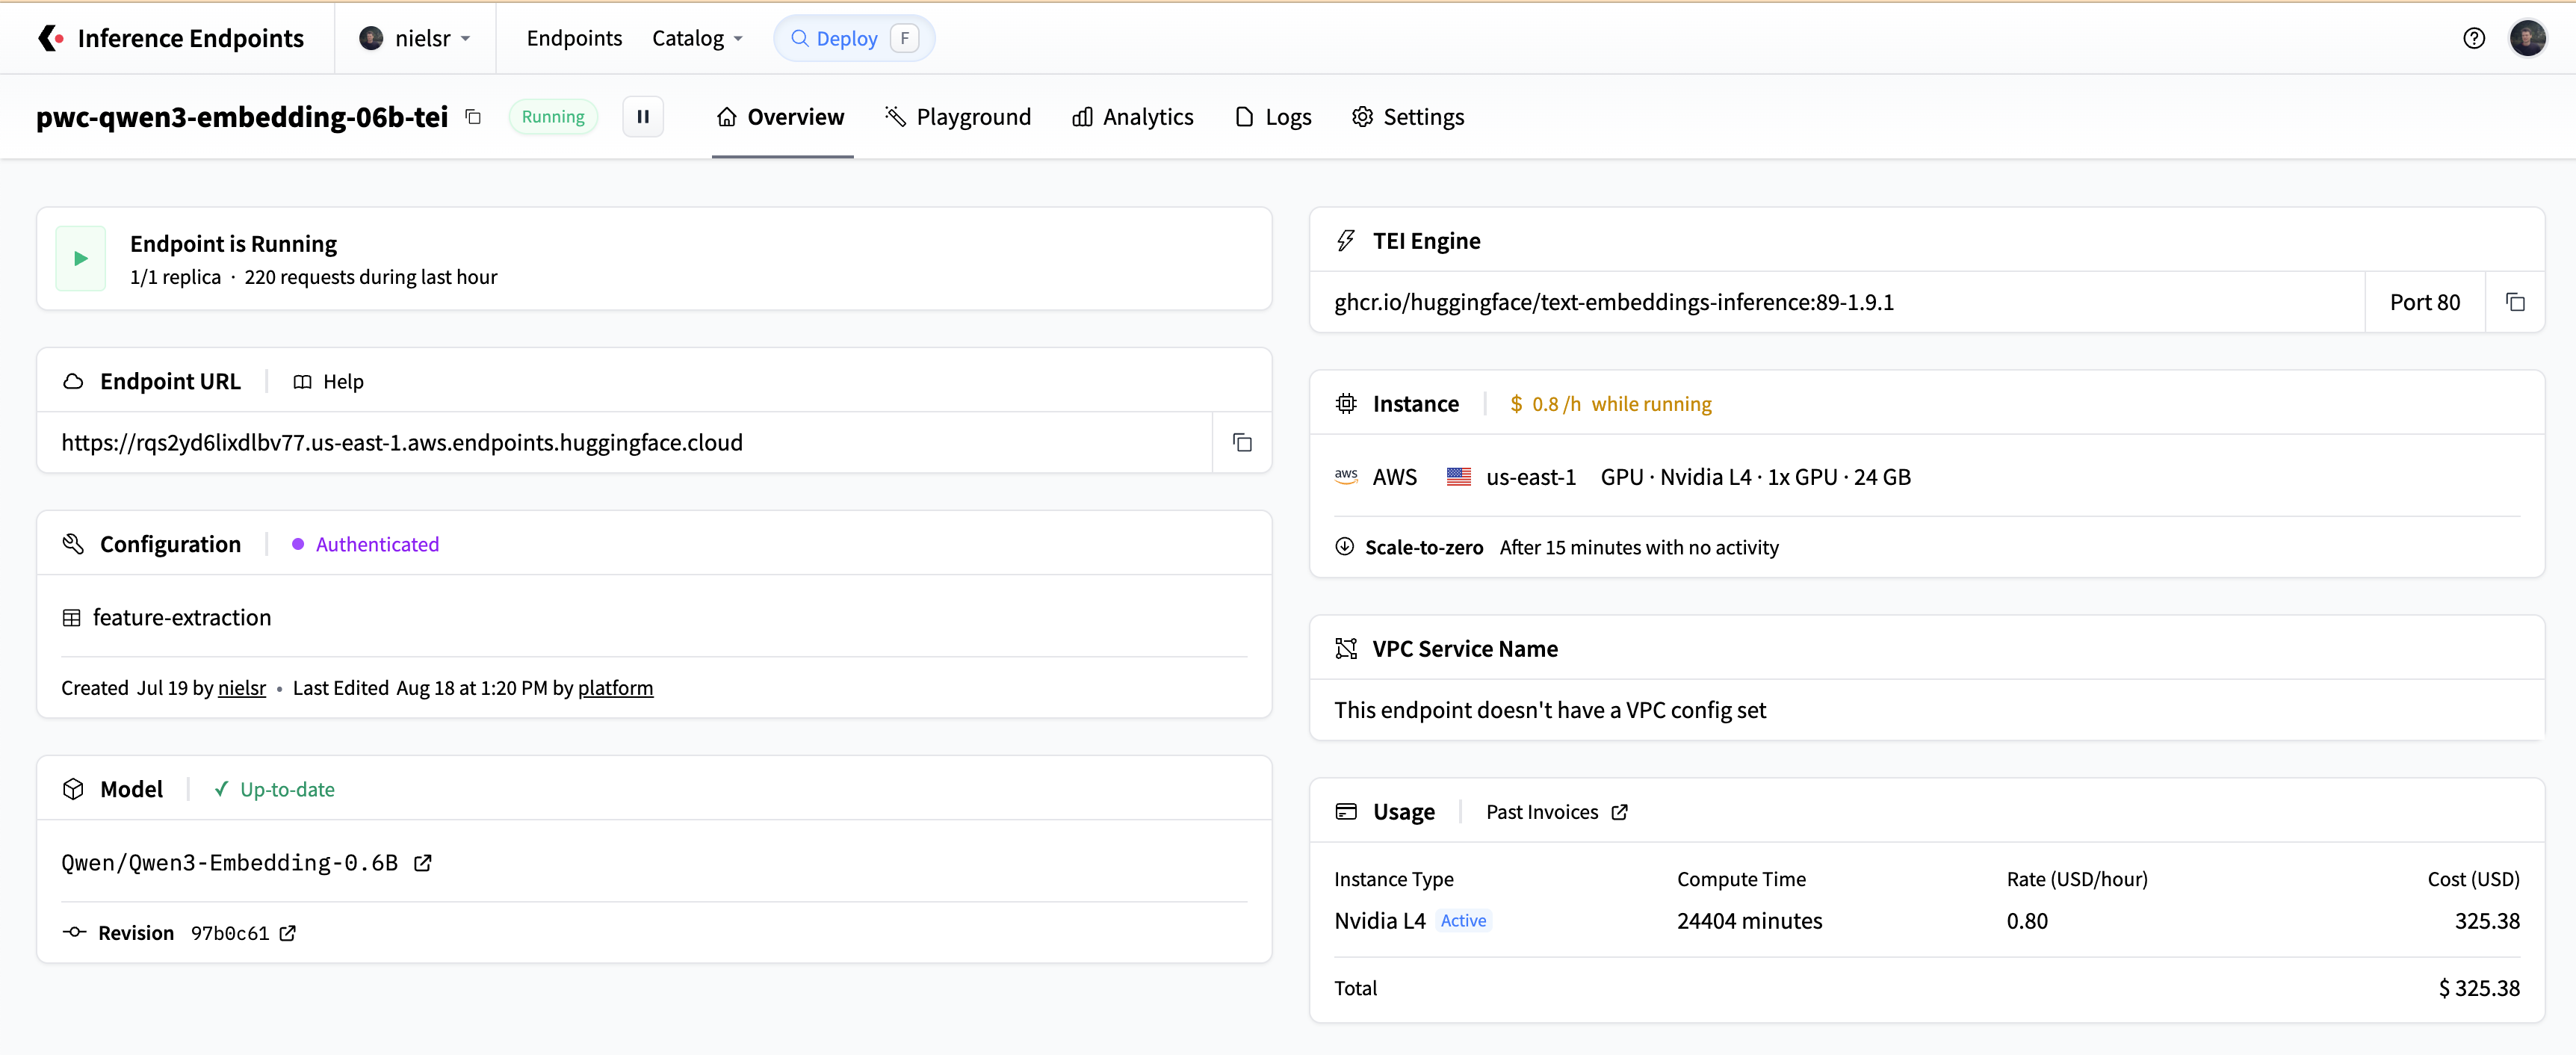The height and width of the screenshot is (1055, 2576).
Task: Copy the endpoint URL
Action: point(1242,442)
